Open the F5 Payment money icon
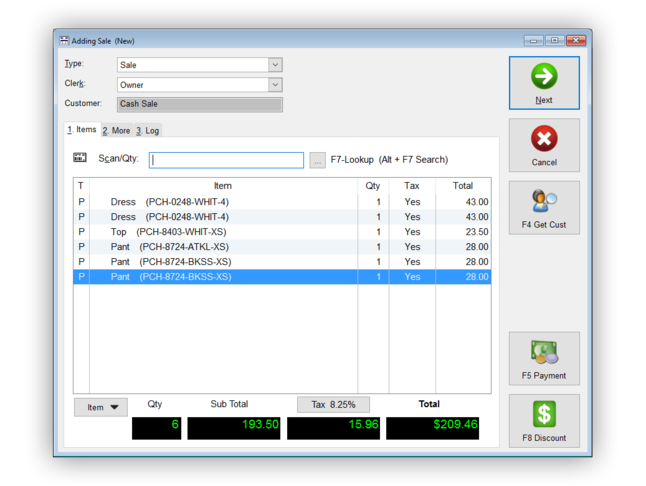 click(544, 352)
